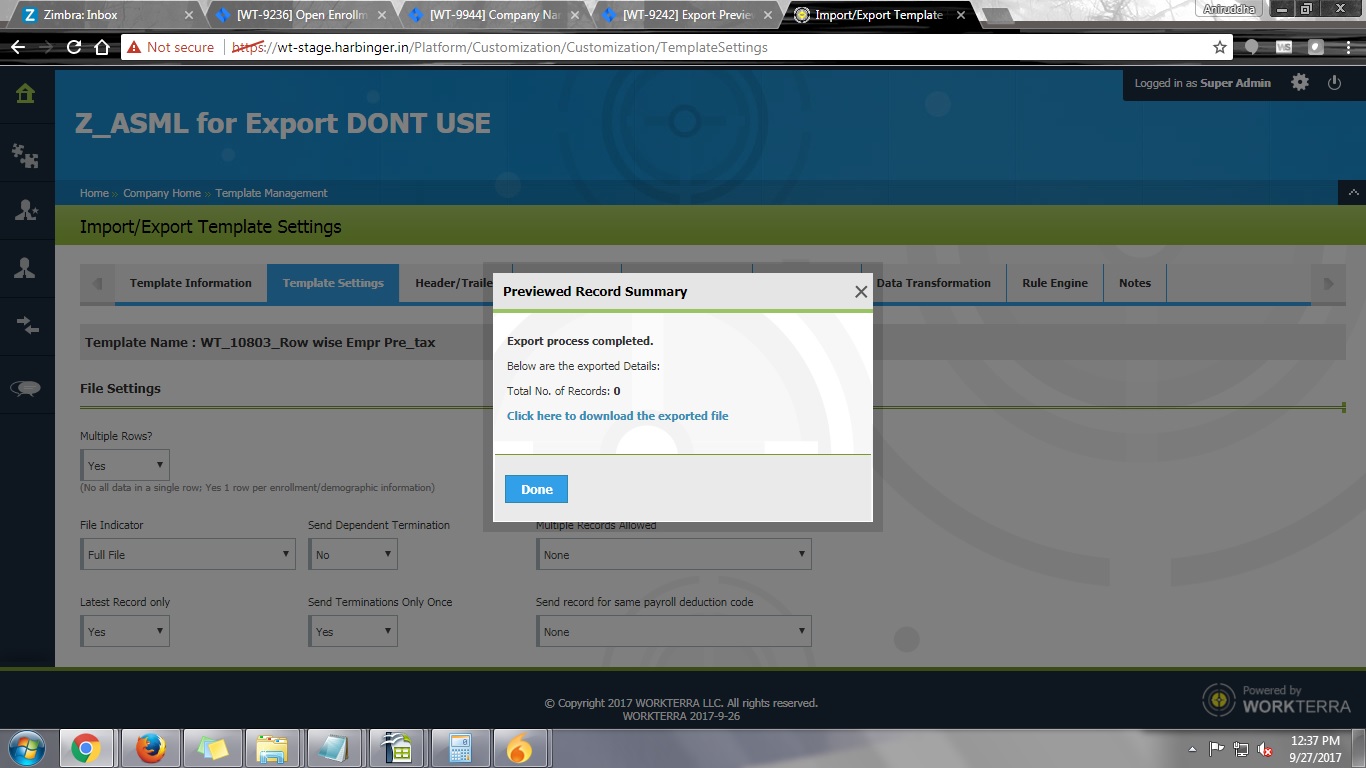The image size is (1366, 768).
Task: Bookmark this page with star
Action: pyautogui.click(x=1220, y=47)
